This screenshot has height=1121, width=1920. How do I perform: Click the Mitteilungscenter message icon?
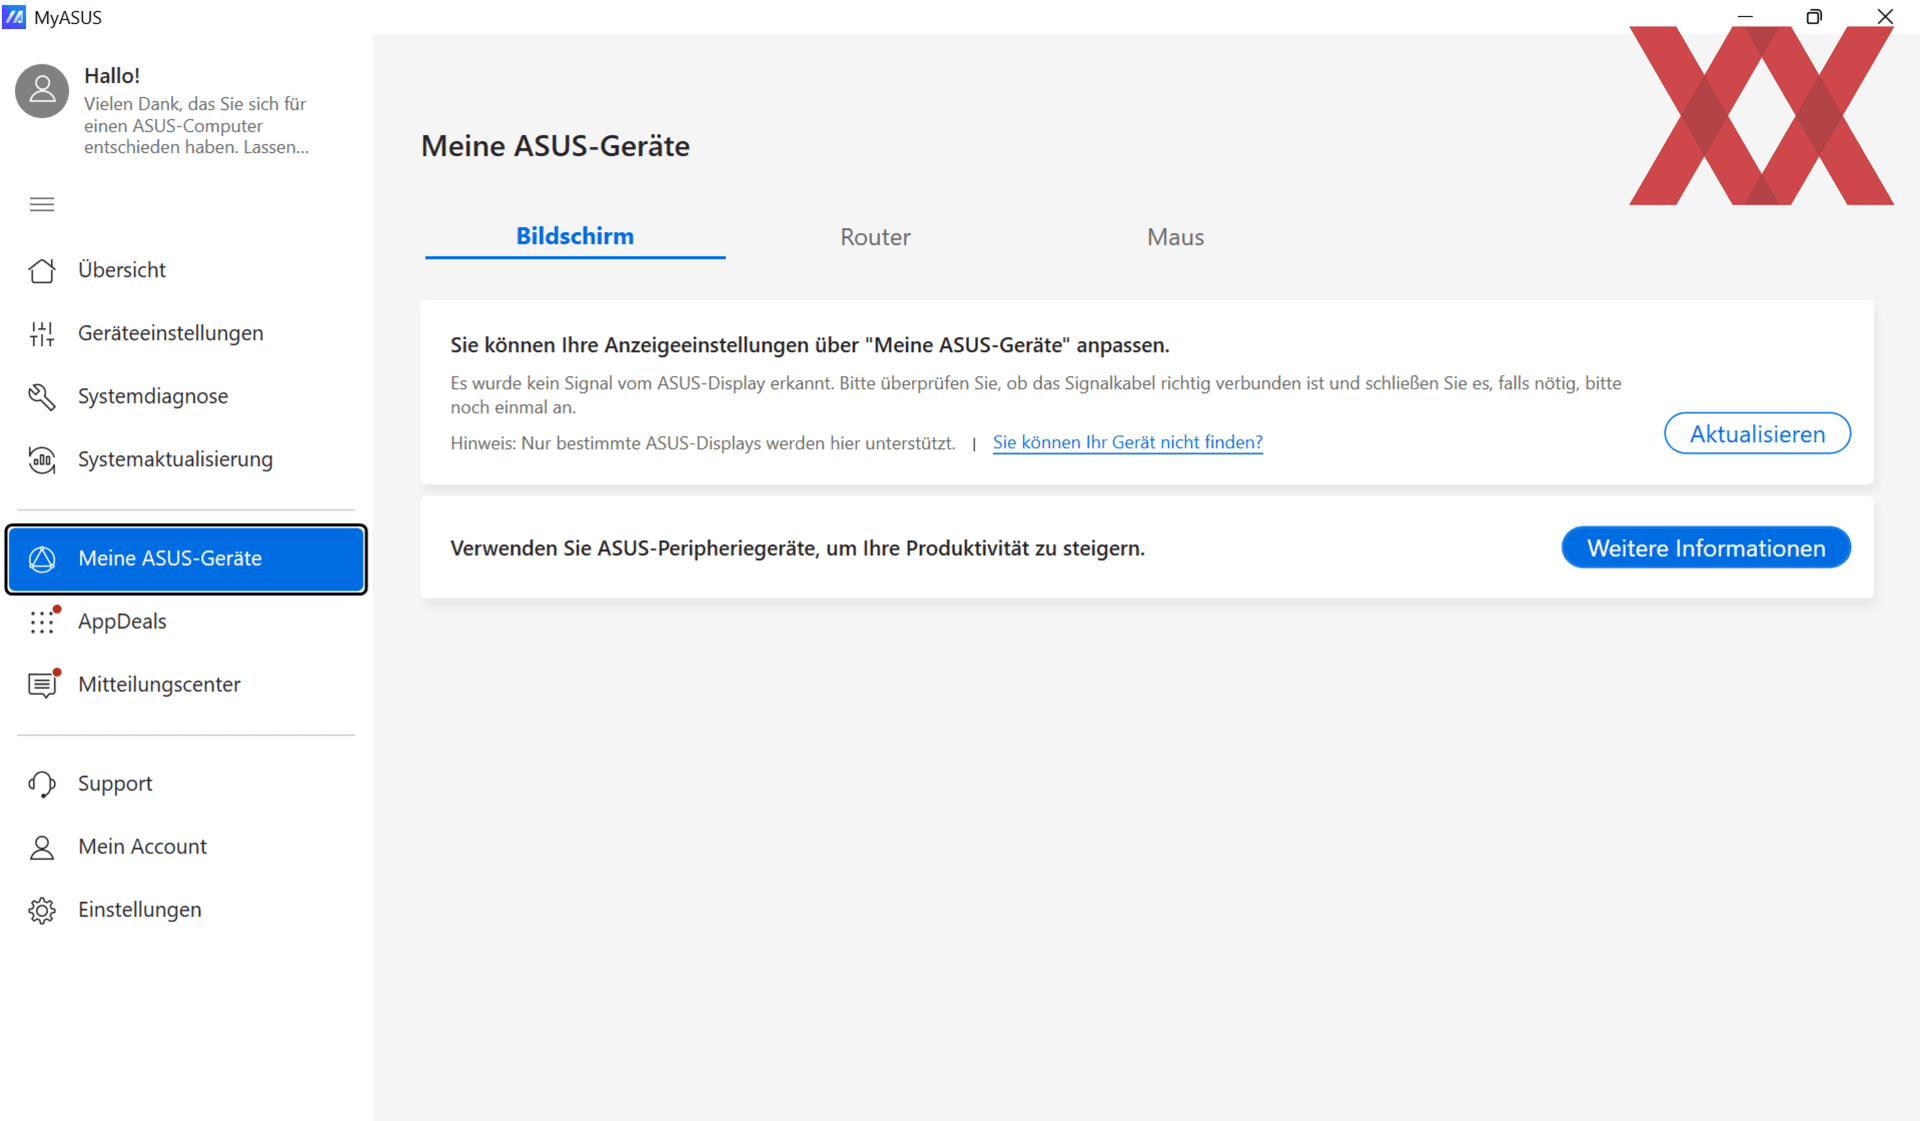tap(42, 685)
